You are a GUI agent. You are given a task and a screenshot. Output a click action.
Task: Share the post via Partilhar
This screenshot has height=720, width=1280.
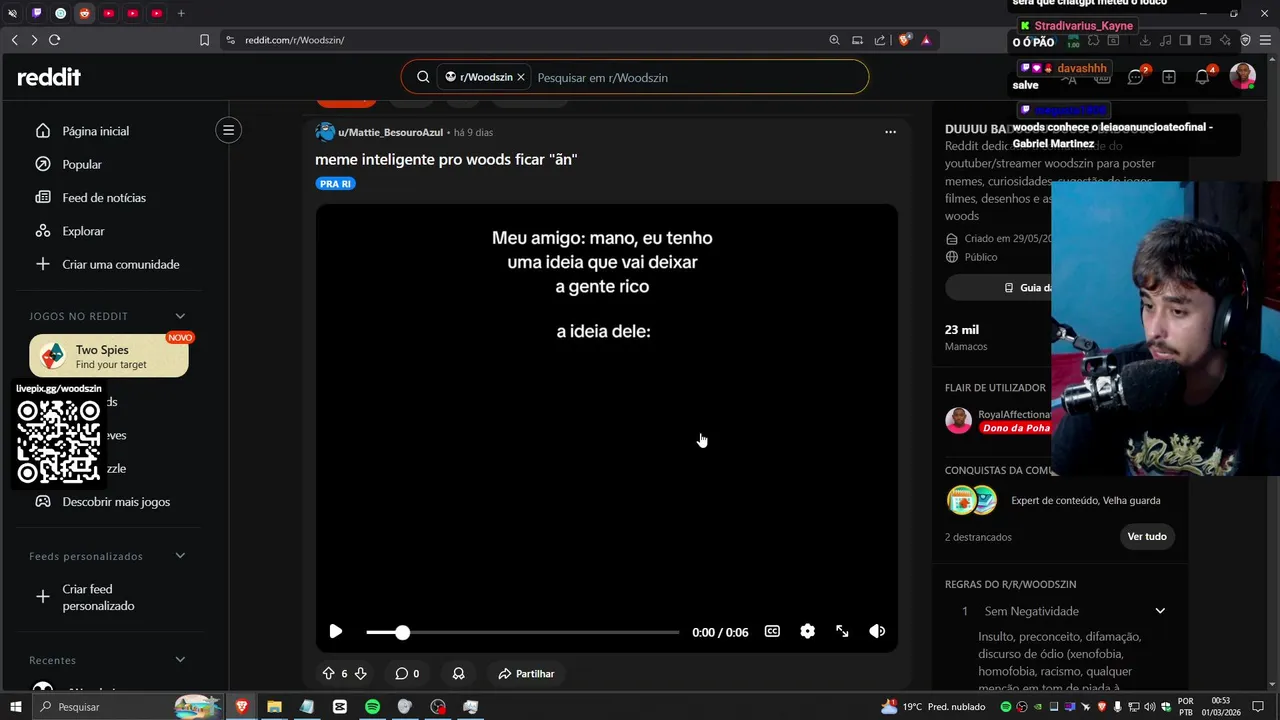tap(526, 674)
